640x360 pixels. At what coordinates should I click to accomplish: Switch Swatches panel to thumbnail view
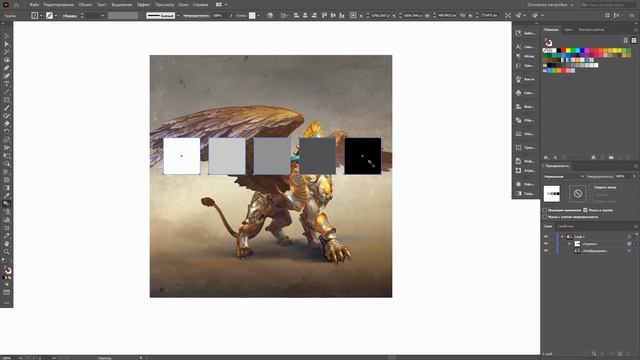click(634, 40)
